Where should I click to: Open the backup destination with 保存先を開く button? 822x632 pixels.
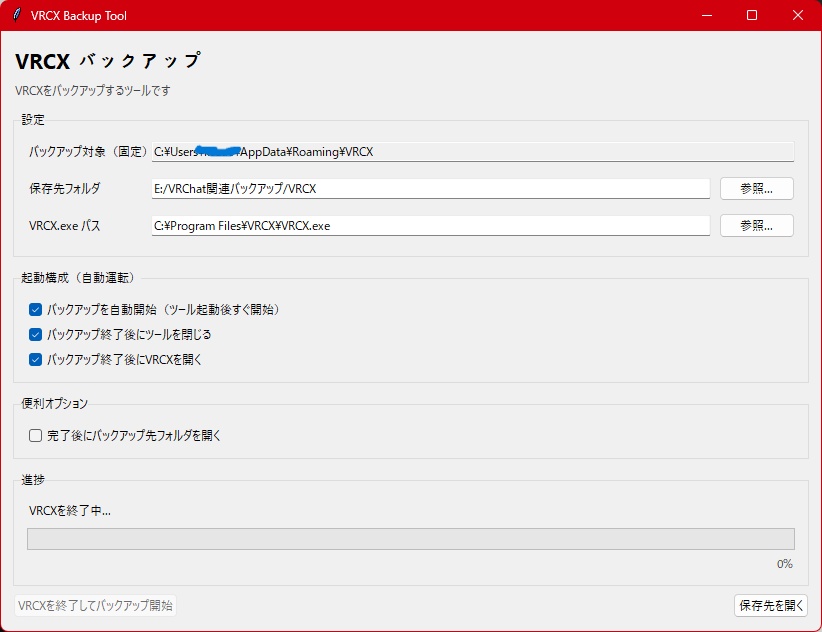(x=769, y=605)
